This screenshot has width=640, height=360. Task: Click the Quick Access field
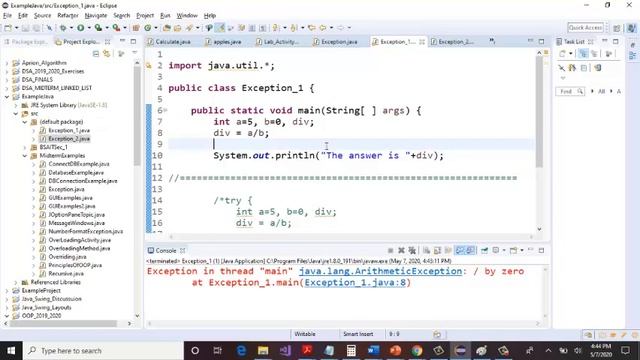click(x=585, y=27)
